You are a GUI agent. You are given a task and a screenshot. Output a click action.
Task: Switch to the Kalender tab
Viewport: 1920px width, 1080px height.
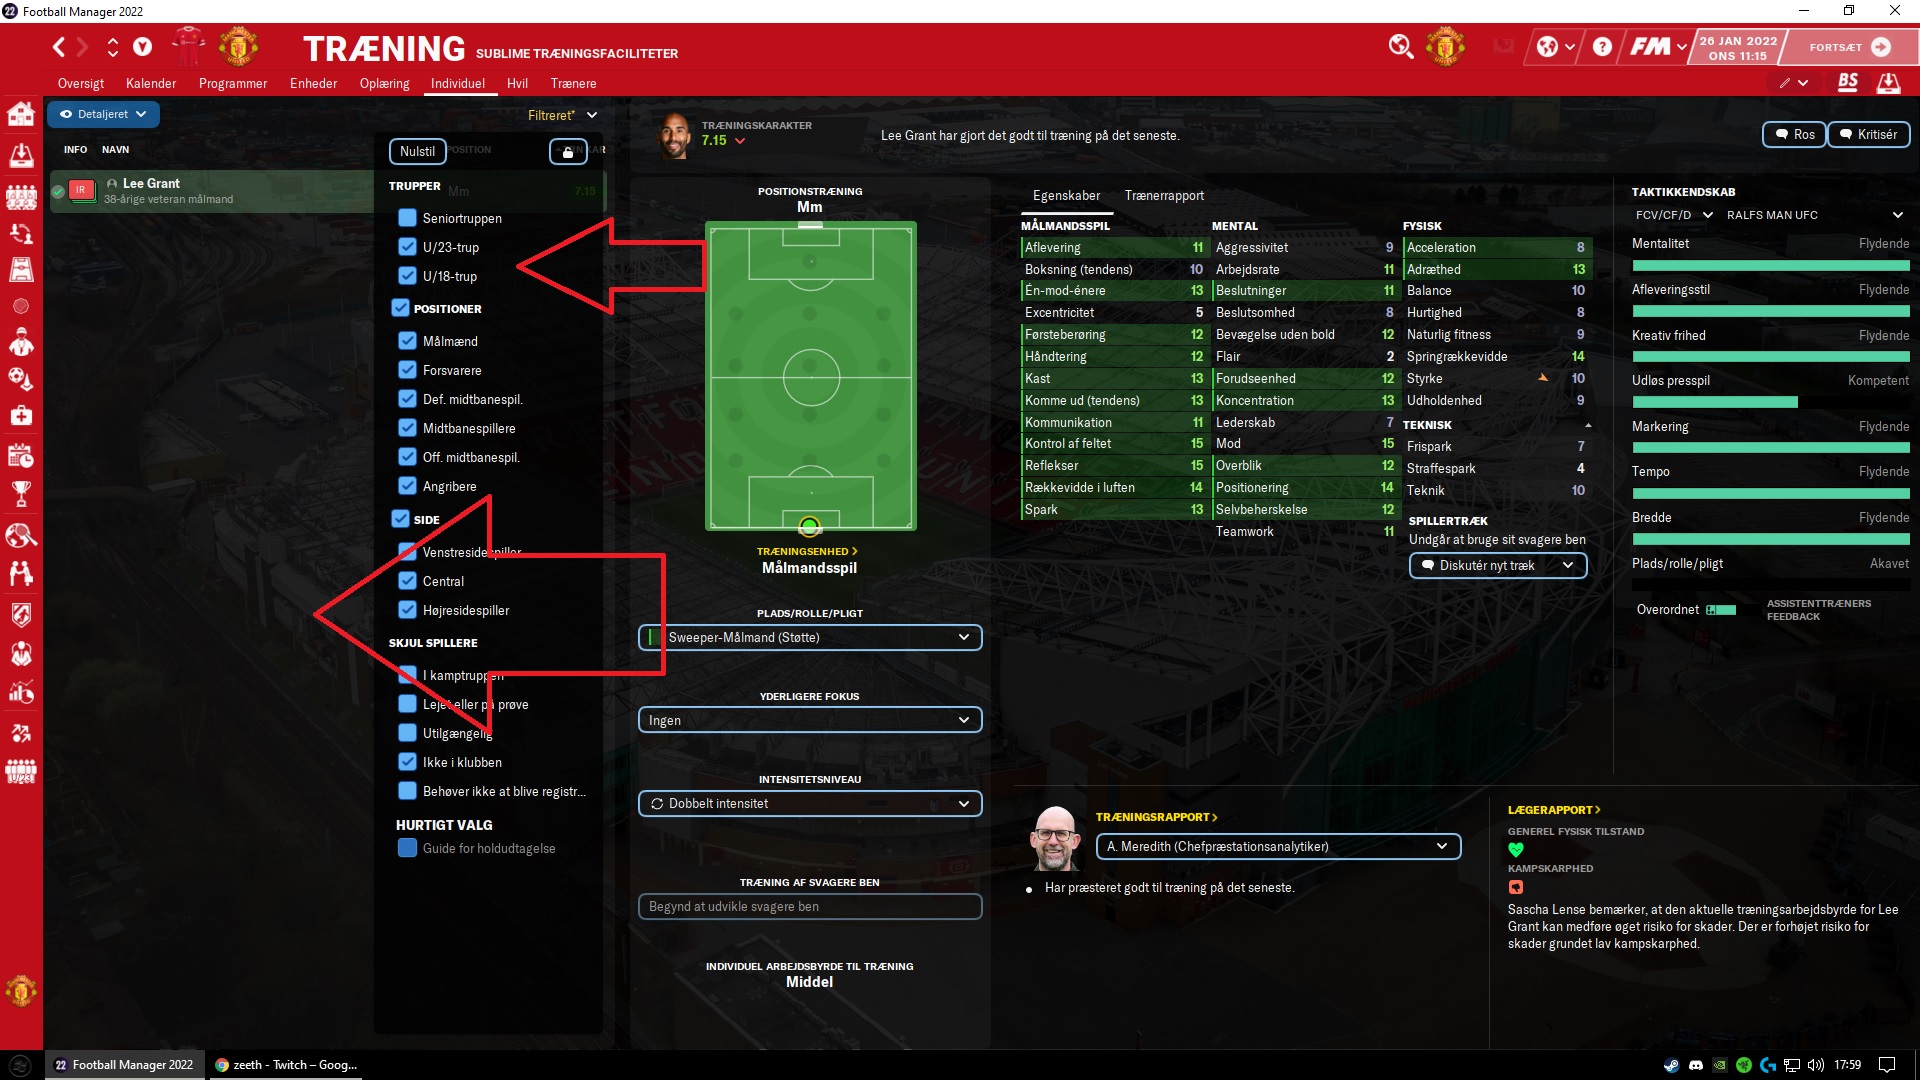pyautogui.click(x=151, y=84)
